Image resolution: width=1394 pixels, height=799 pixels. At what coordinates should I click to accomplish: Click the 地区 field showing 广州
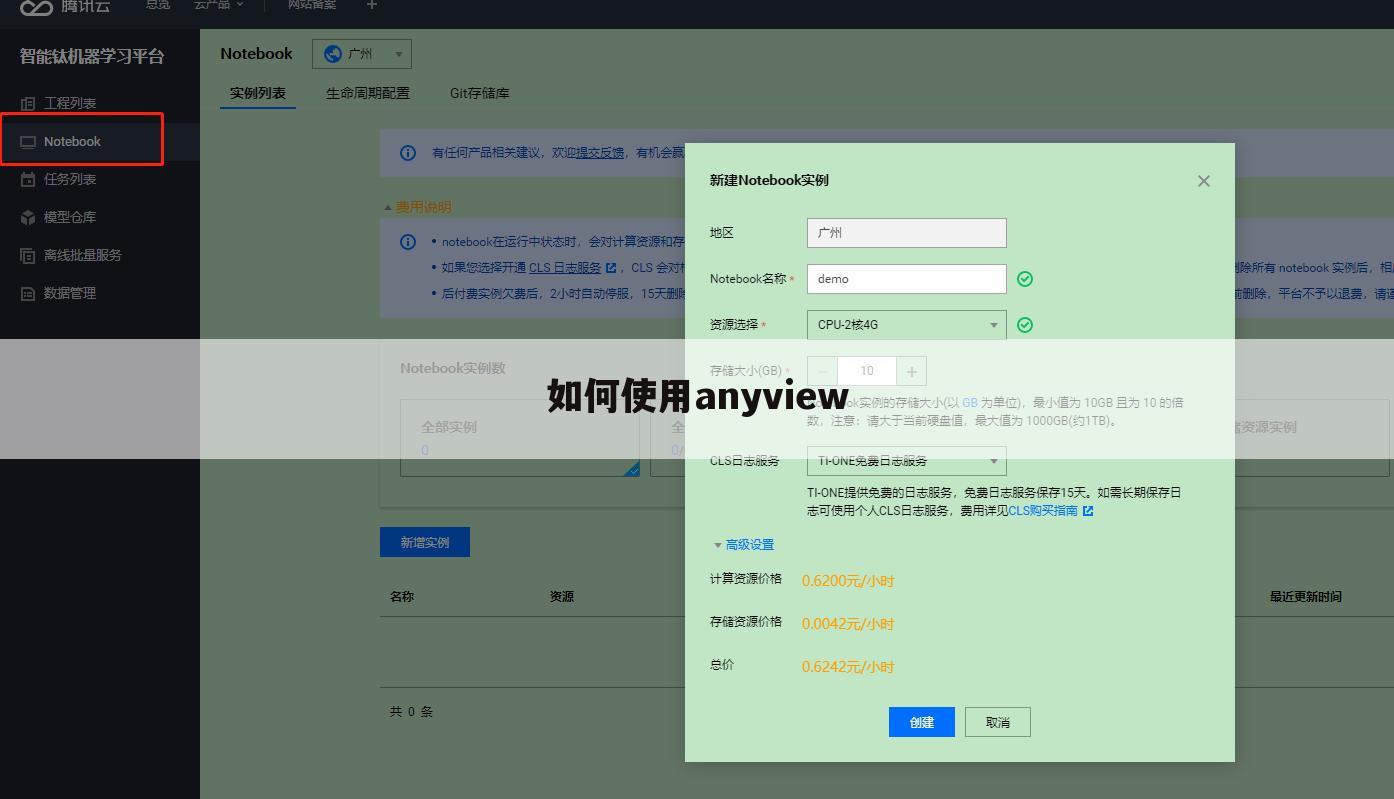pos(907,233)
